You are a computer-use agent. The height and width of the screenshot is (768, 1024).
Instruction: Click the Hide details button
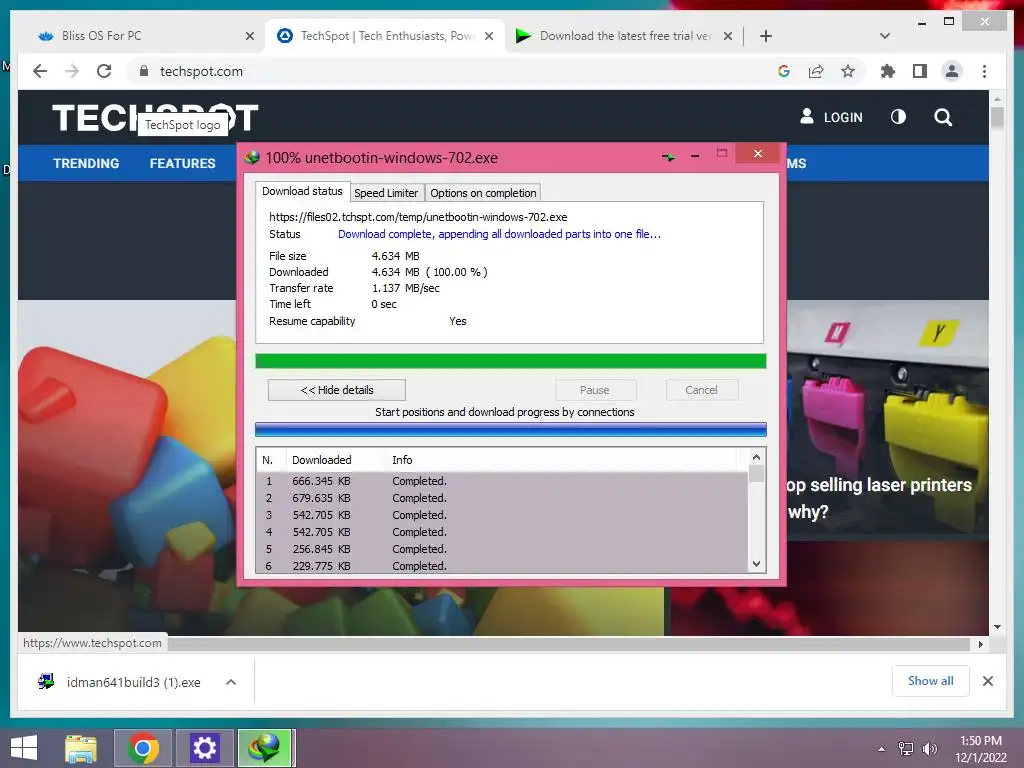pyautogui.click(x=336, y=390)
